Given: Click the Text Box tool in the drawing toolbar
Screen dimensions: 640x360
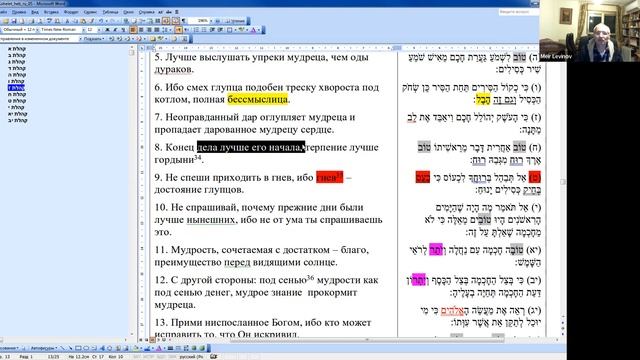Looking at the screenshot, I should click(x=94, y=348).
